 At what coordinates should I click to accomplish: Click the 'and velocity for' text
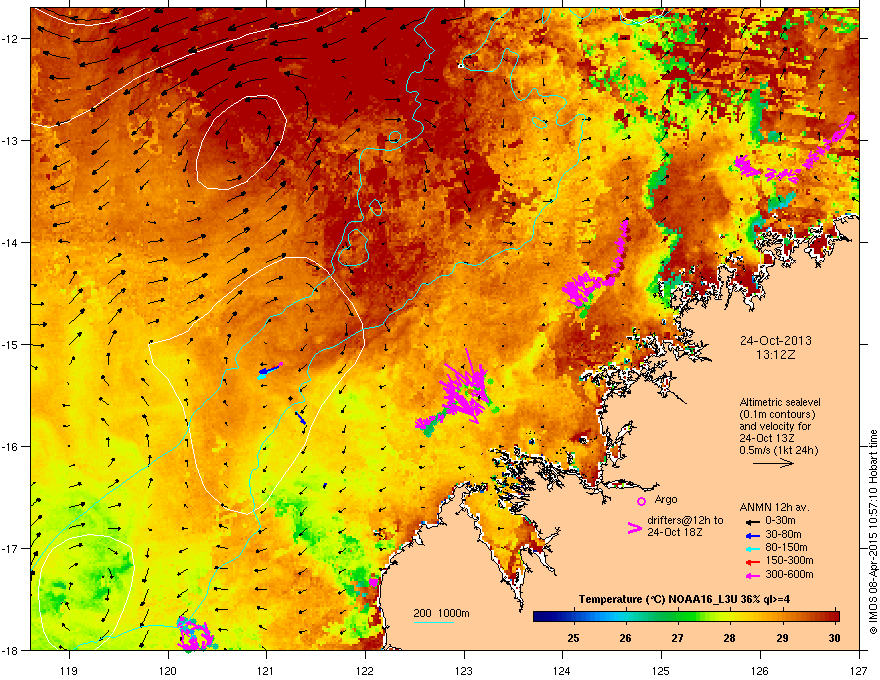[x=775, y=426]
